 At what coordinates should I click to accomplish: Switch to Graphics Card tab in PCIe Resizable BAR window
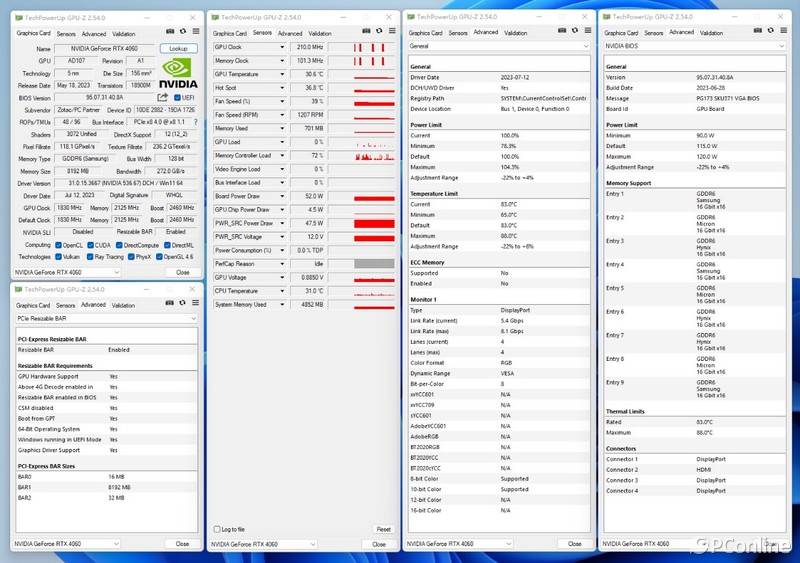(33, 305)
